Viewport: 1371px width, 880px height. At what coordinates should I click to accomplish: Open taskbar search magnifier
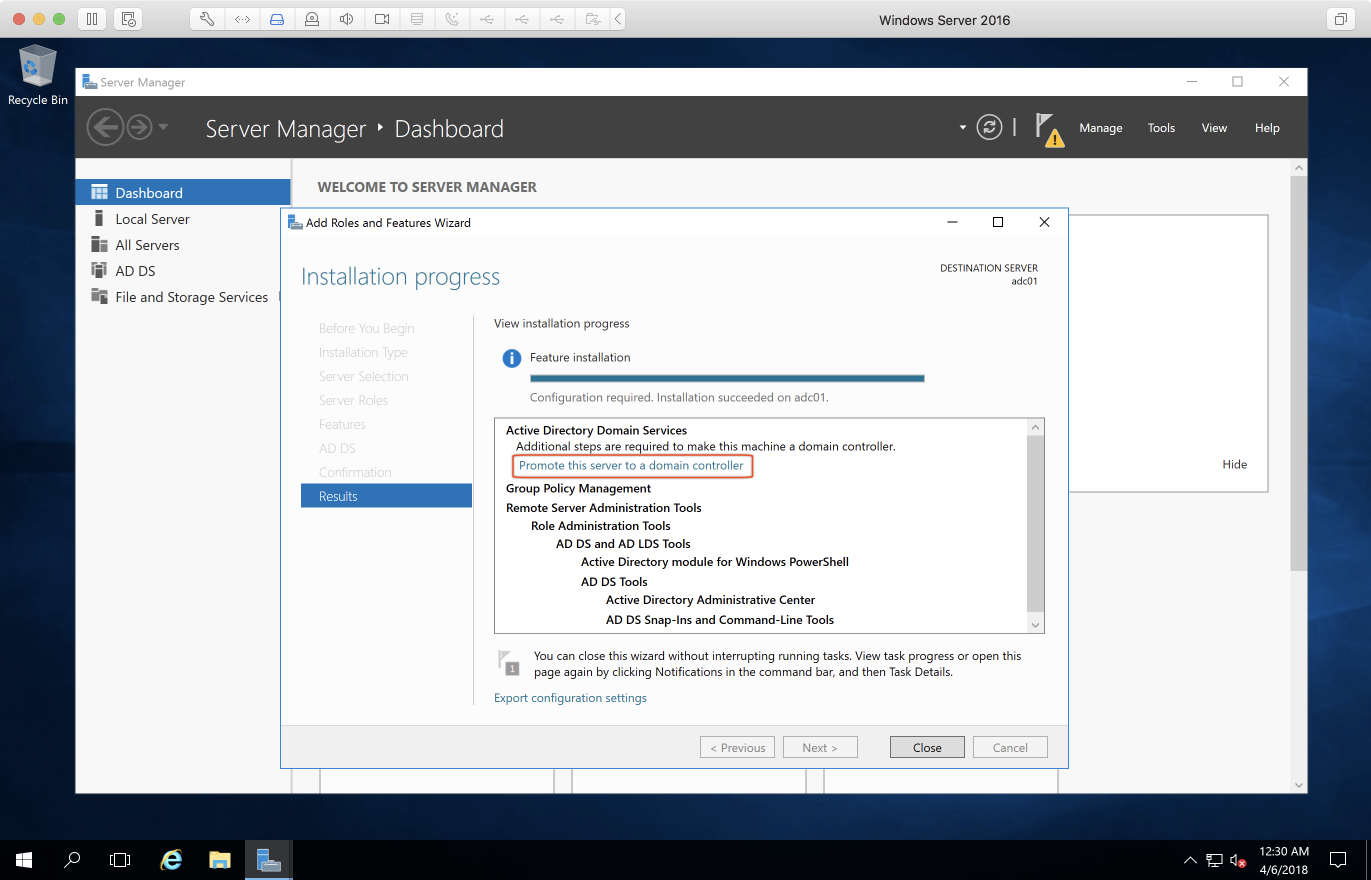72,860
